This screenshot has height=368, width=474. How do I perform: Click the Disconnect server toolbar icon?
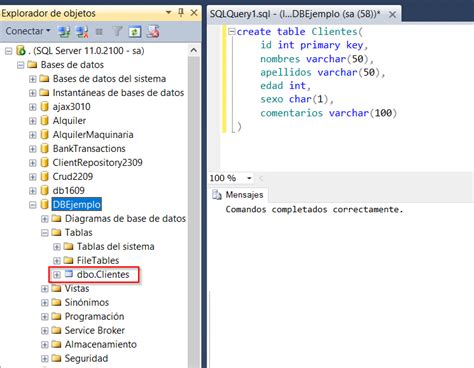click(x=82, y=32)
